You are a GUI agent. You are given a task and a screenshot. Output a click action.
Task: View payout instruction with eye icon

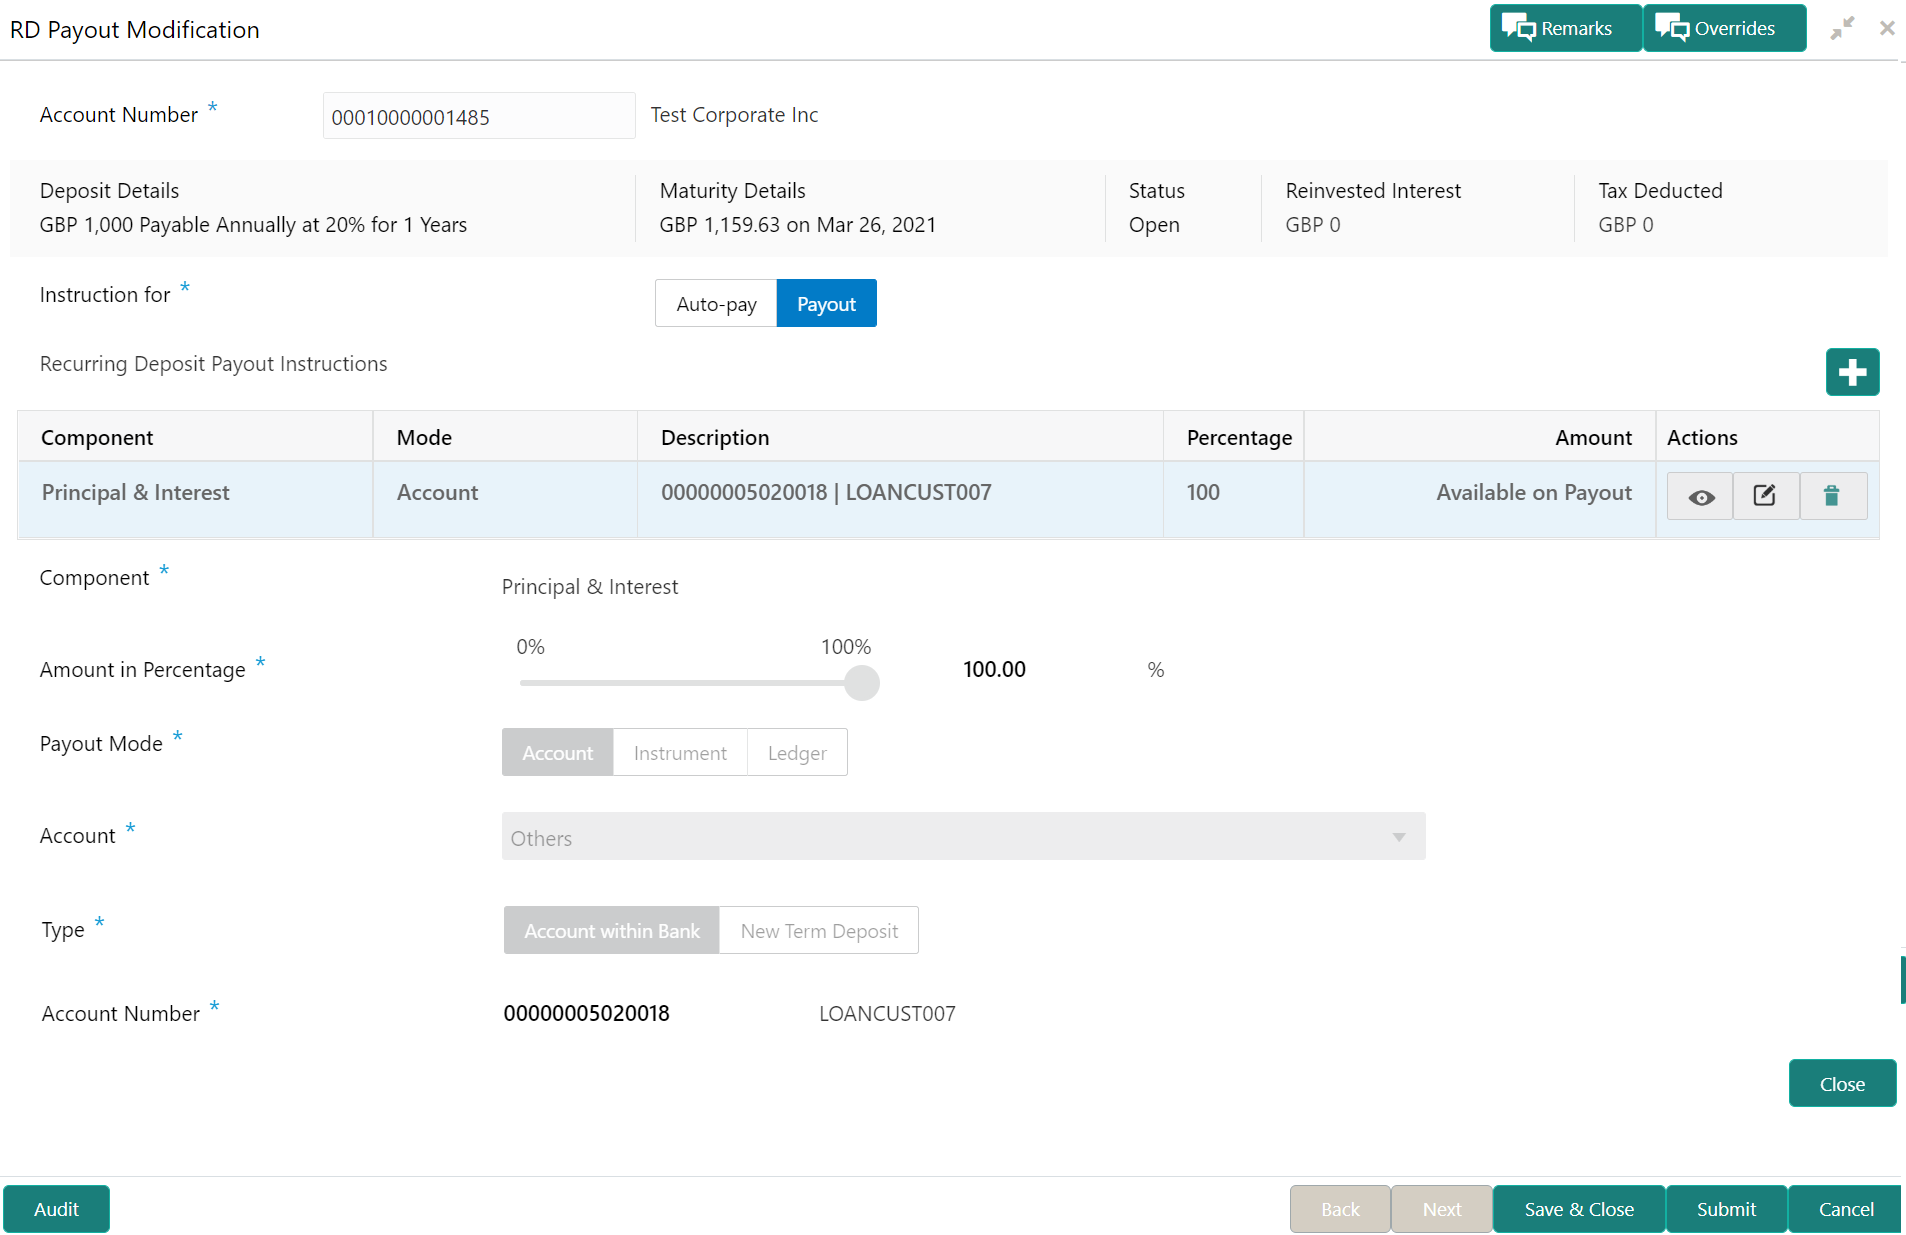click(1701, 496)
